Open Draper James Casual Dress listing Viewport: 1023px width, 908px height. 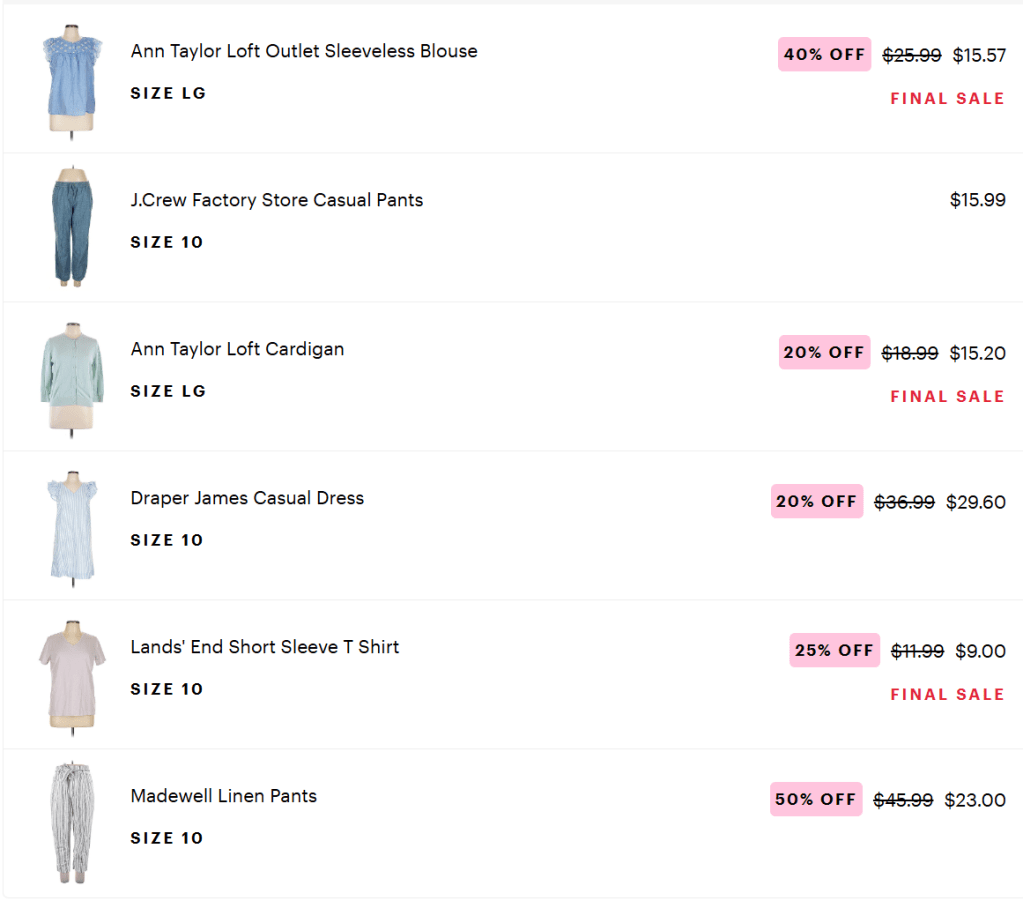click(247, 498)
